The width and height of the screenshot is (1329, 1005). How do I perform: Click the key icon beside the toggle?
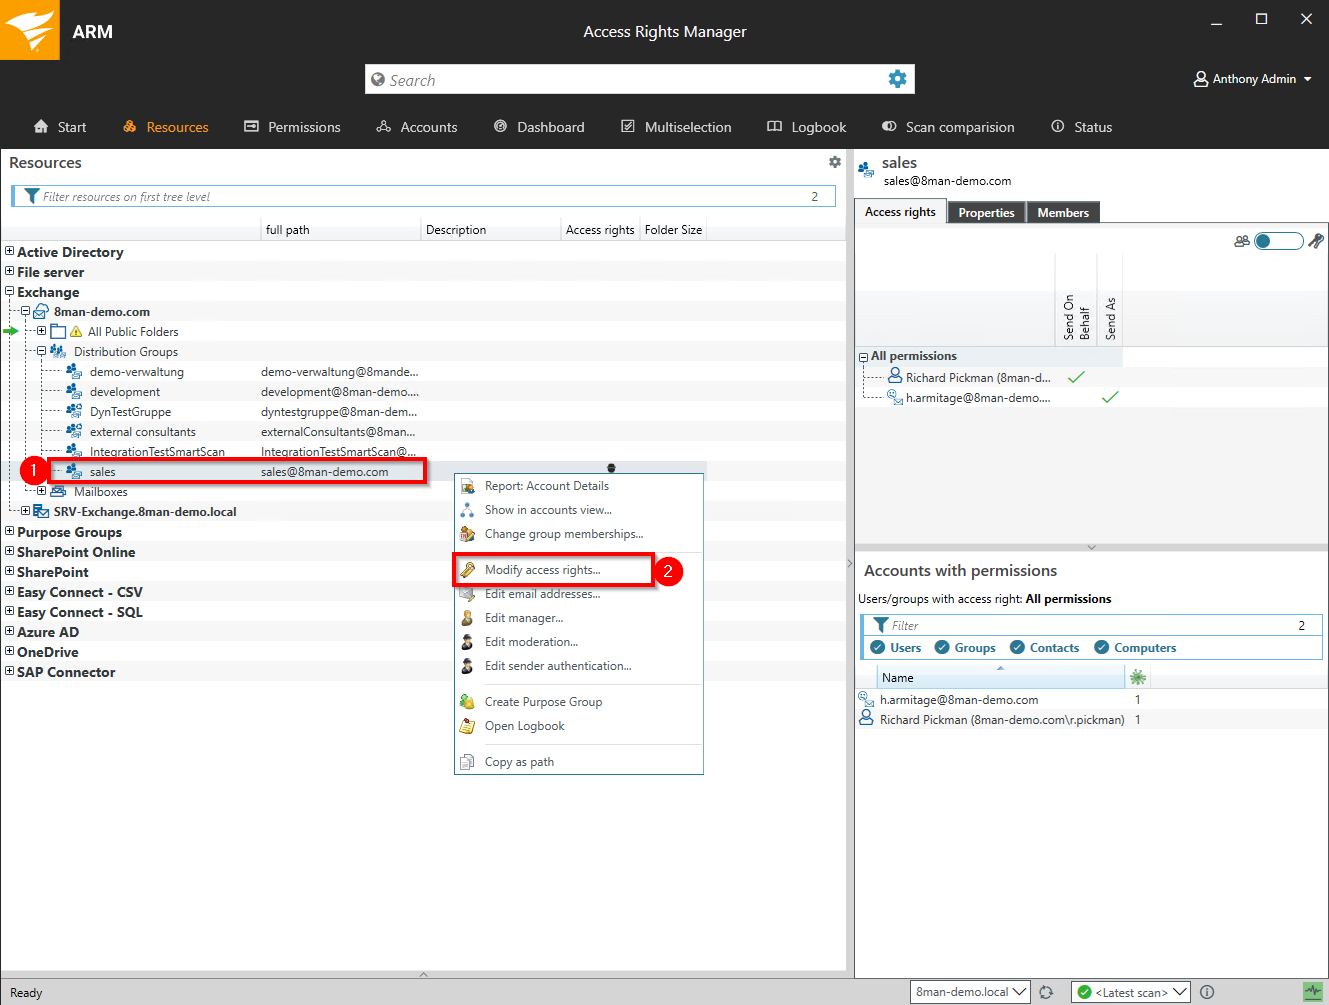click(x=1316, y=241)
